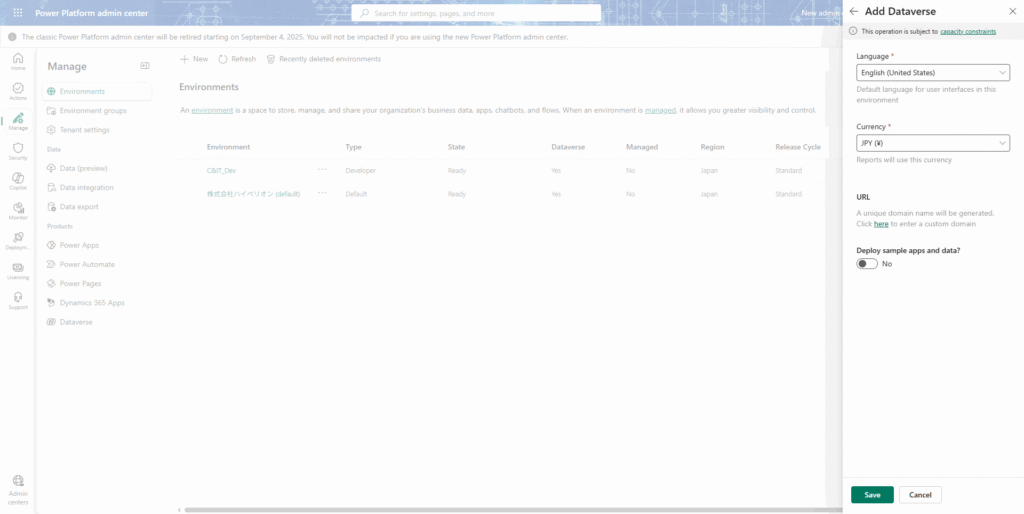
Task: Open Actions in the left rail
Action: 18,91
